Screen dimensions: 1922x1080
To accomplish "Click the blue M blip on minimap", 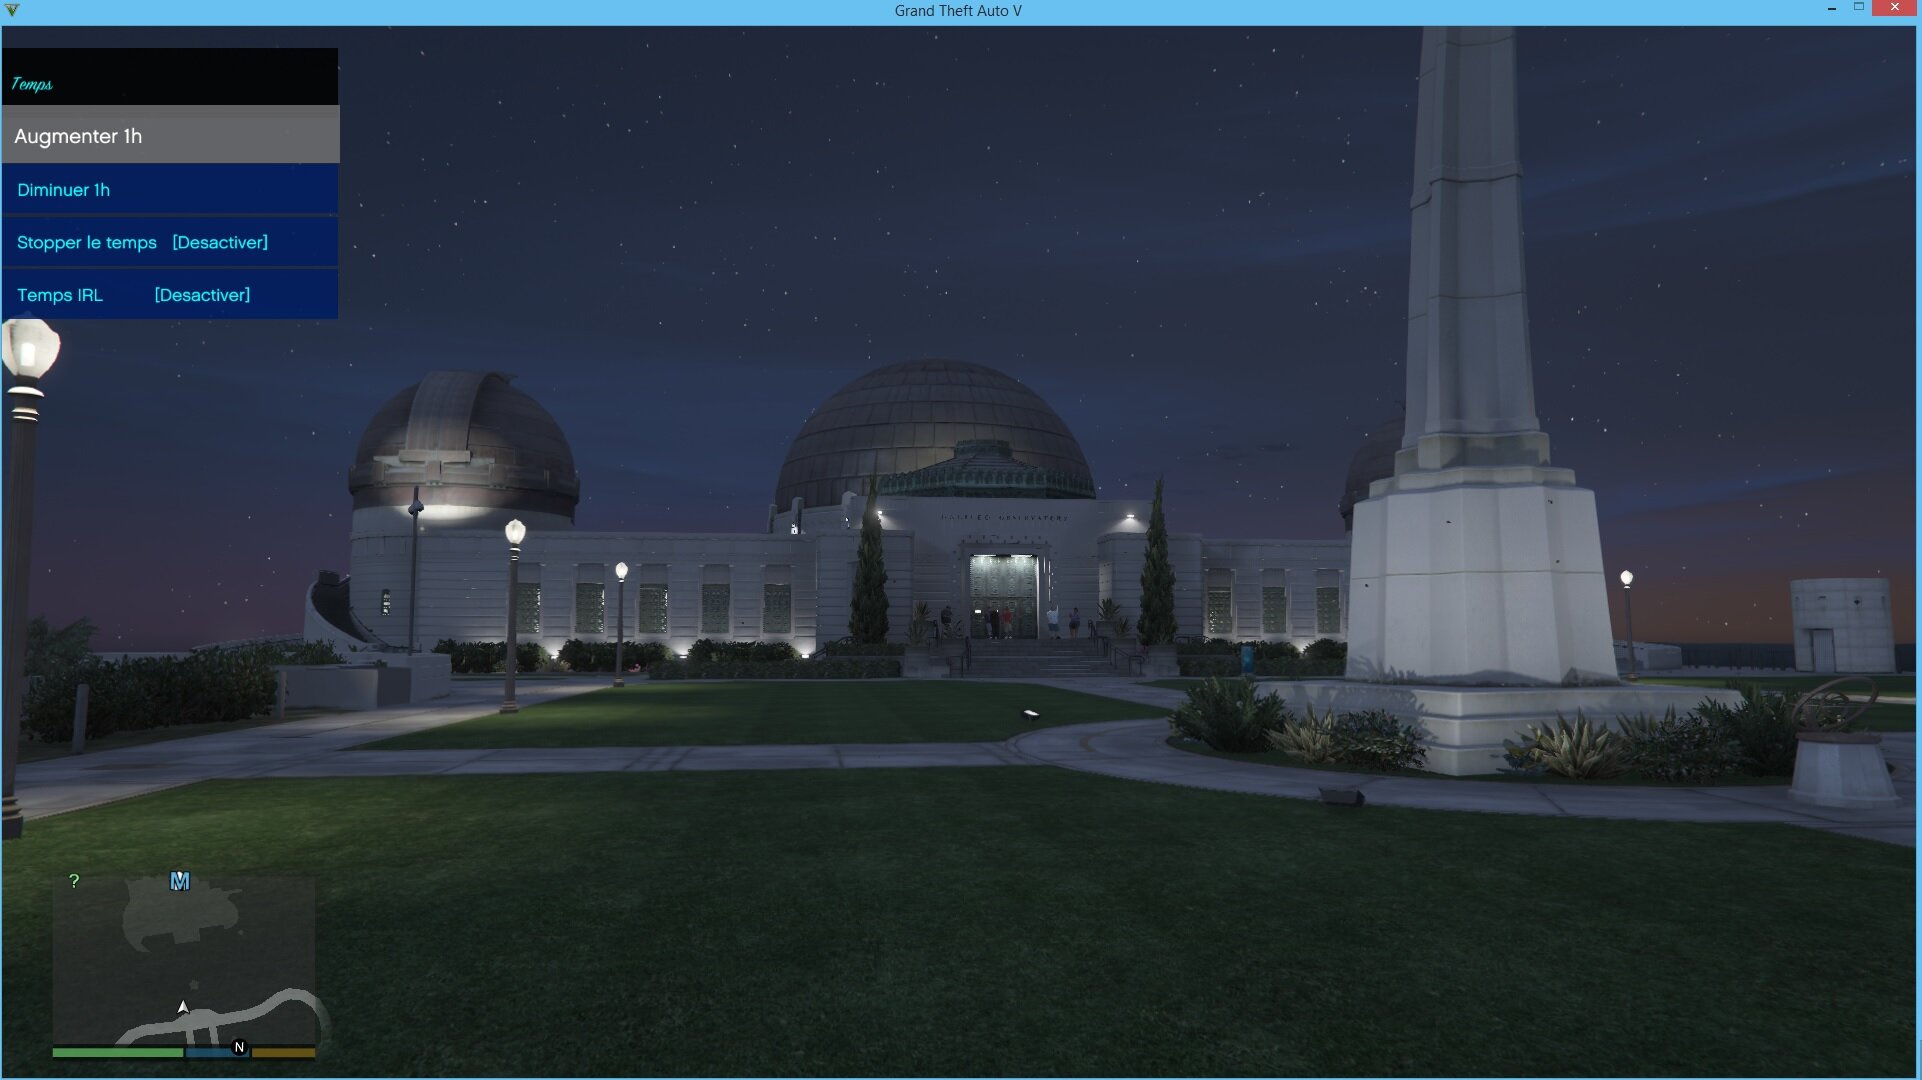I will 180,881.
